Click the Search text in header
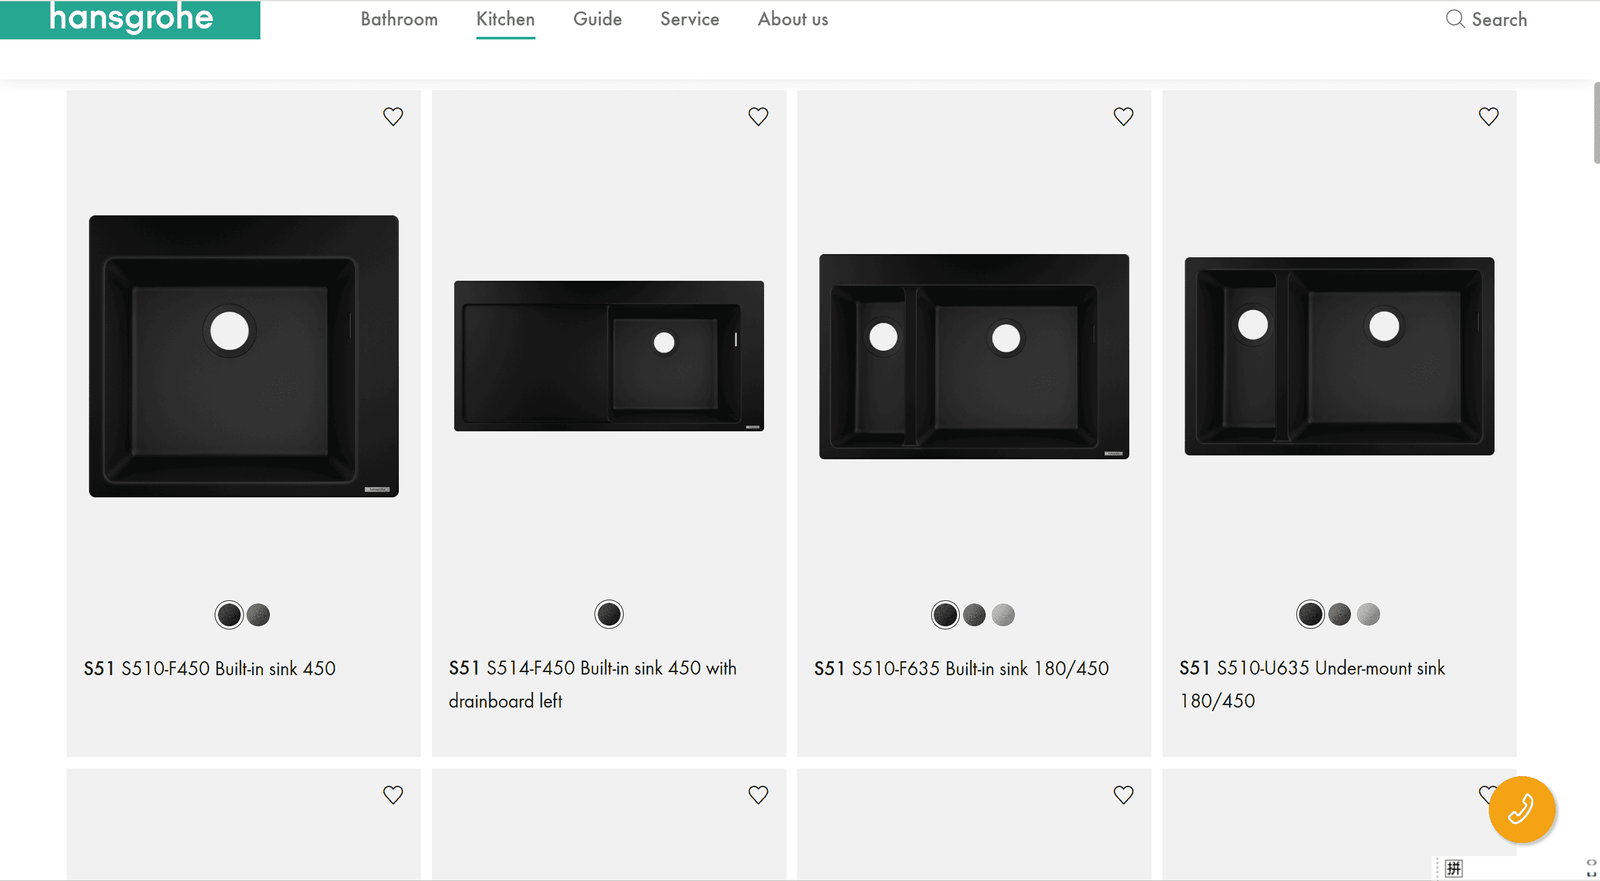This screenshot has height=881, width=1600. [x=1499, y=19]
